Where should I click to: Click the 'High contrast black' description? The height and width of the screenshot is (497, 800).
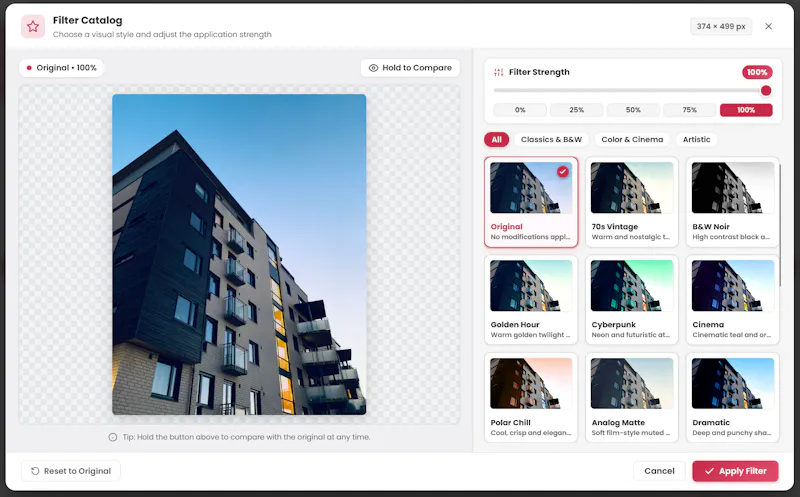731,237
